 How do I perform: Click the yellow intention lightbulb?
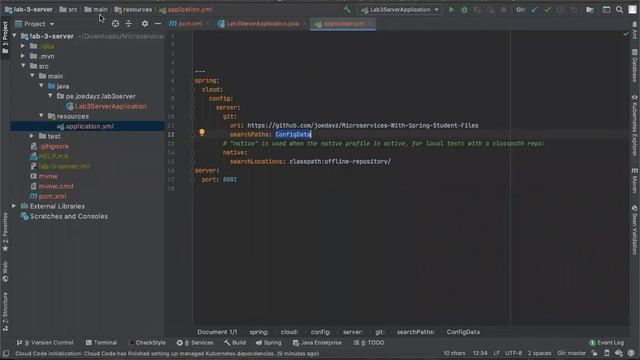coord(202,132)
